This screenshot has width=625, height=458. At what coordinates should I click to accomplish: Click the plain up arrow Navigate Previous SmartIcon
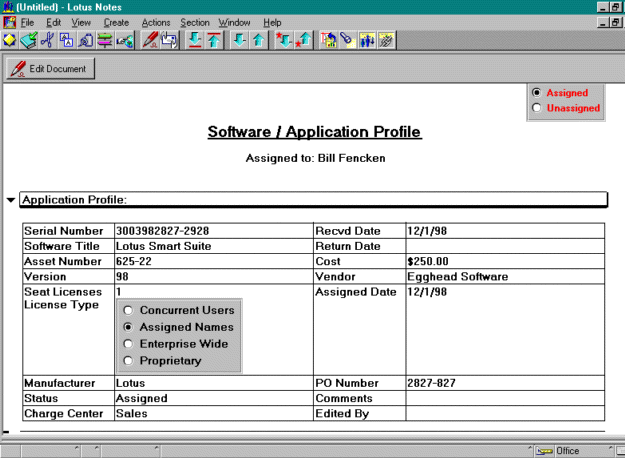tap(259, 40)
